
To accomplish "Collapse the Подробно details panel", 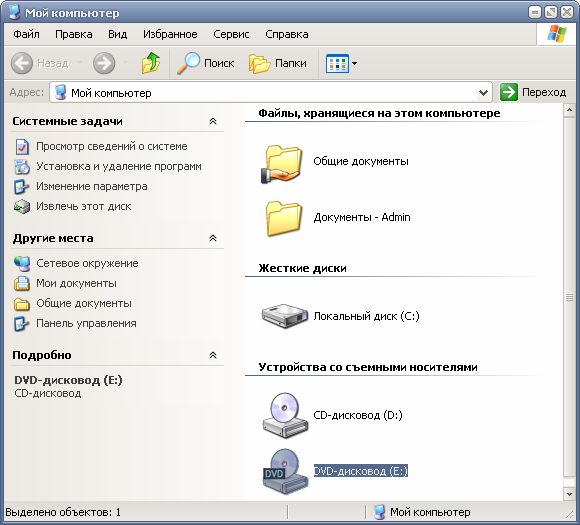I will tap(213, 355).
